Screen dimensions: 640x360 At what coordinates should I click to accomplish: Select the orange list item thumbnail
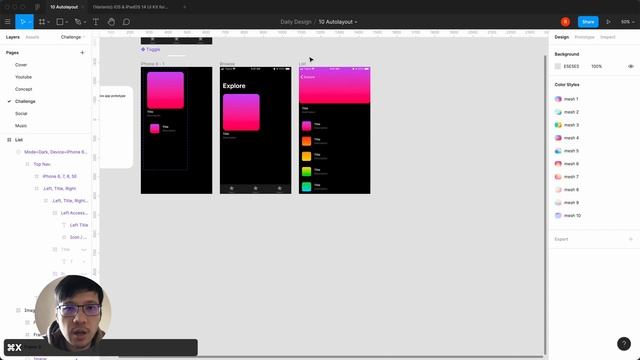[x=307, y=141]
